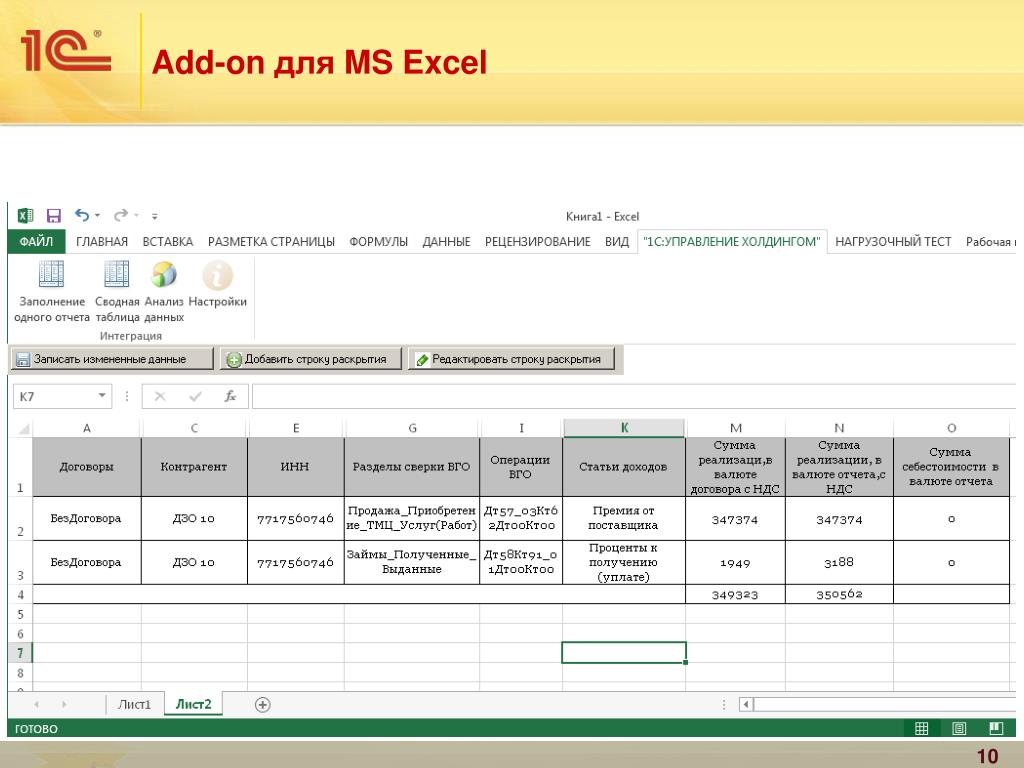Select column header O
The width and height of the screenshot is (1024, 768).
(952, 428)
